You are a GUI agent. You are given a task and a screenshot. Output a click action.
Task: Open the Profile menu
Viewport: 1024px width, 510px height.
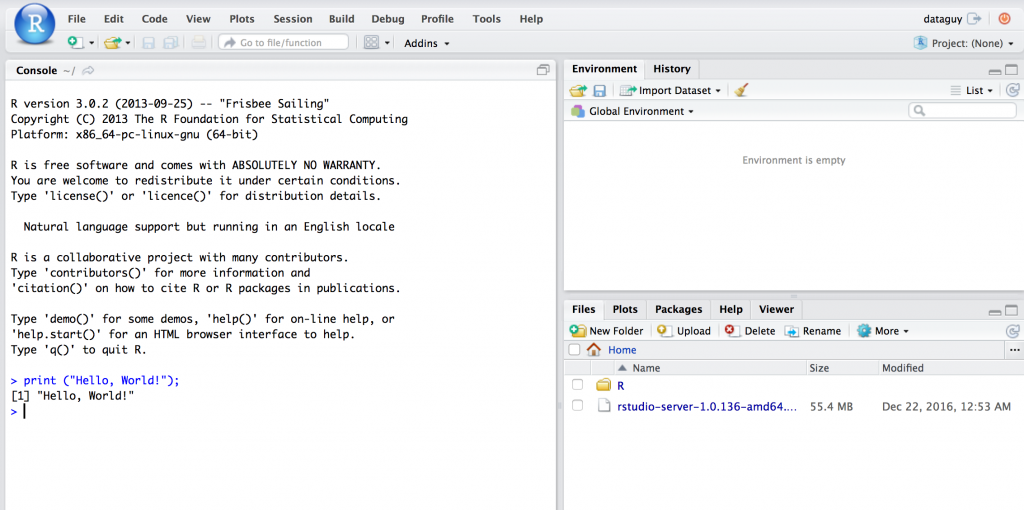438,19
